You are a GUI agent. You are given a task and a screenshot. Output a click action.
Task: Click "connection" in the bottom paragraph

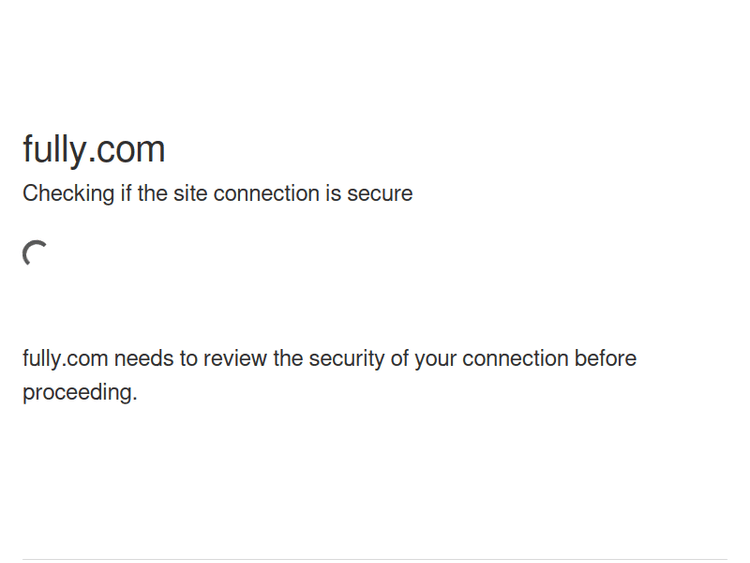click(x=515, y=359)
